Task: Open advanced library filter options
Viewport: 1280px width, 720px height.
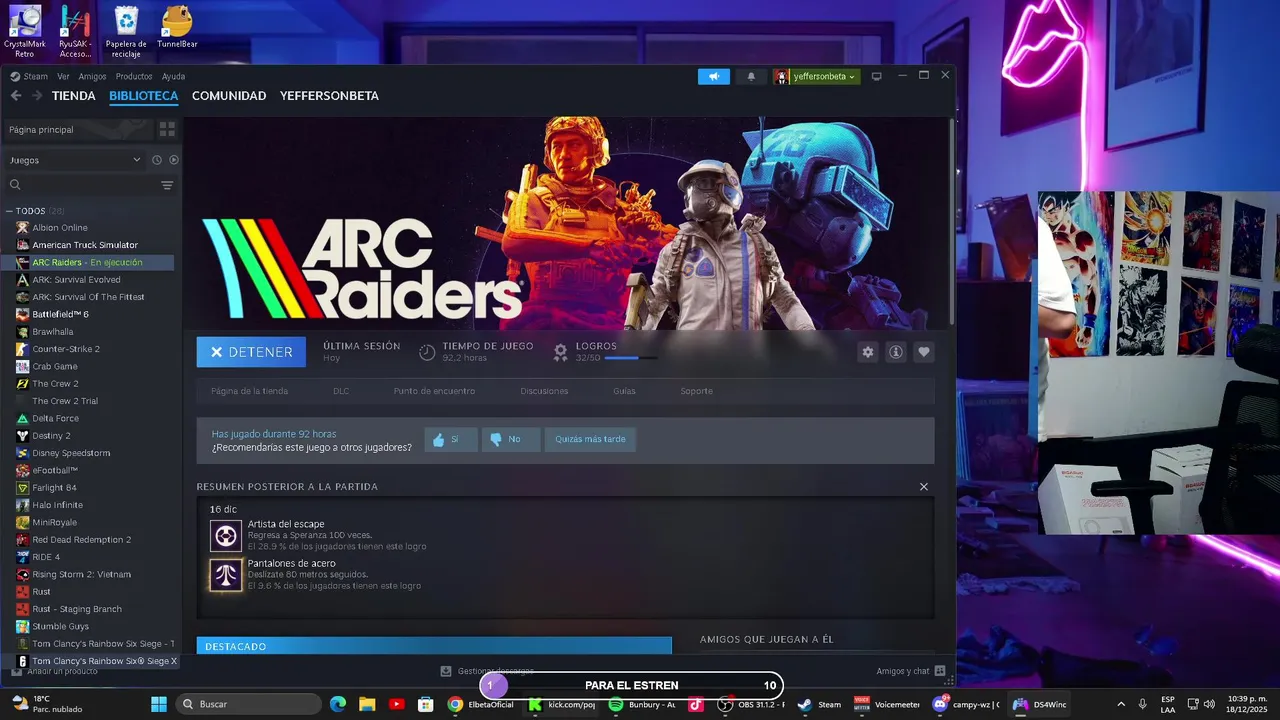Action: pyautogui.click(x=167, y=185)
